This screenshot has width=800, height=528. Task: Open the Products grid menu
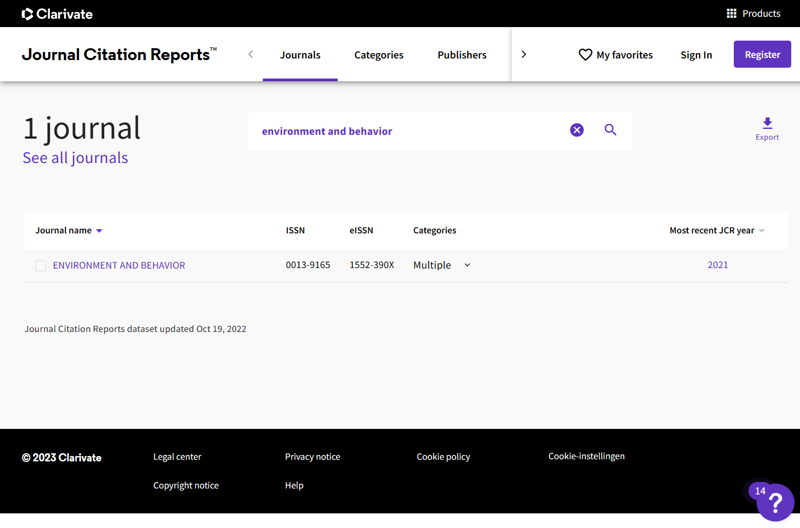(753, 14)
